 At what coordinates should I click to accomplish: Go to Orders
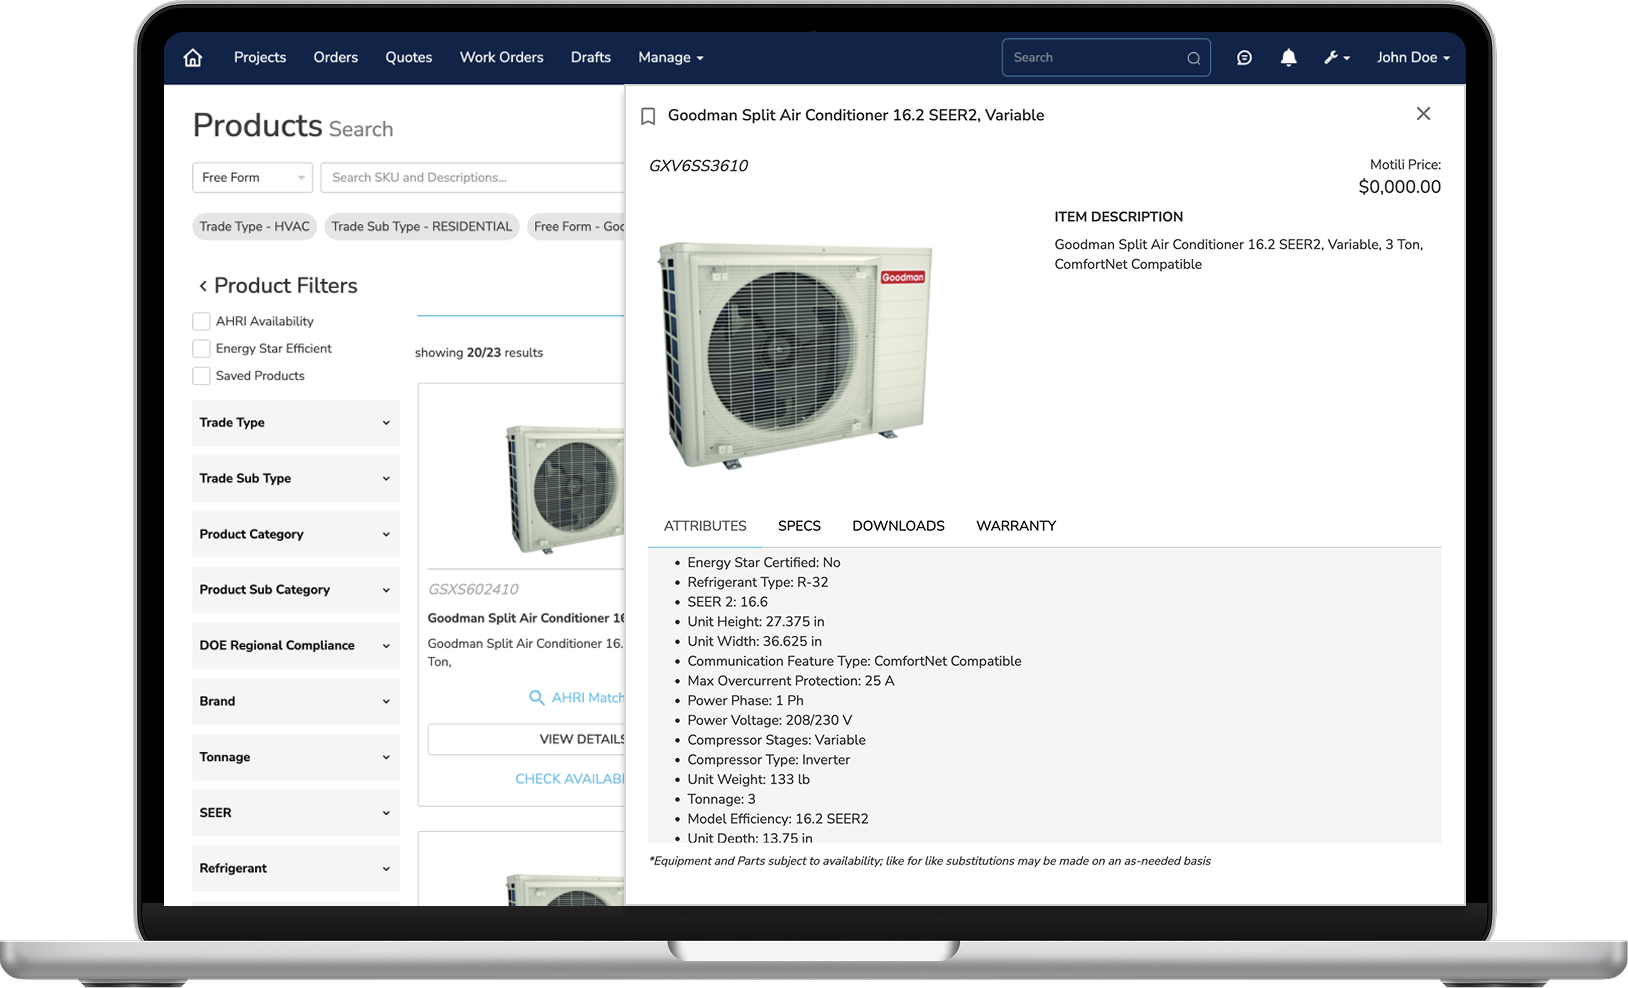click(x=336, y=58)
